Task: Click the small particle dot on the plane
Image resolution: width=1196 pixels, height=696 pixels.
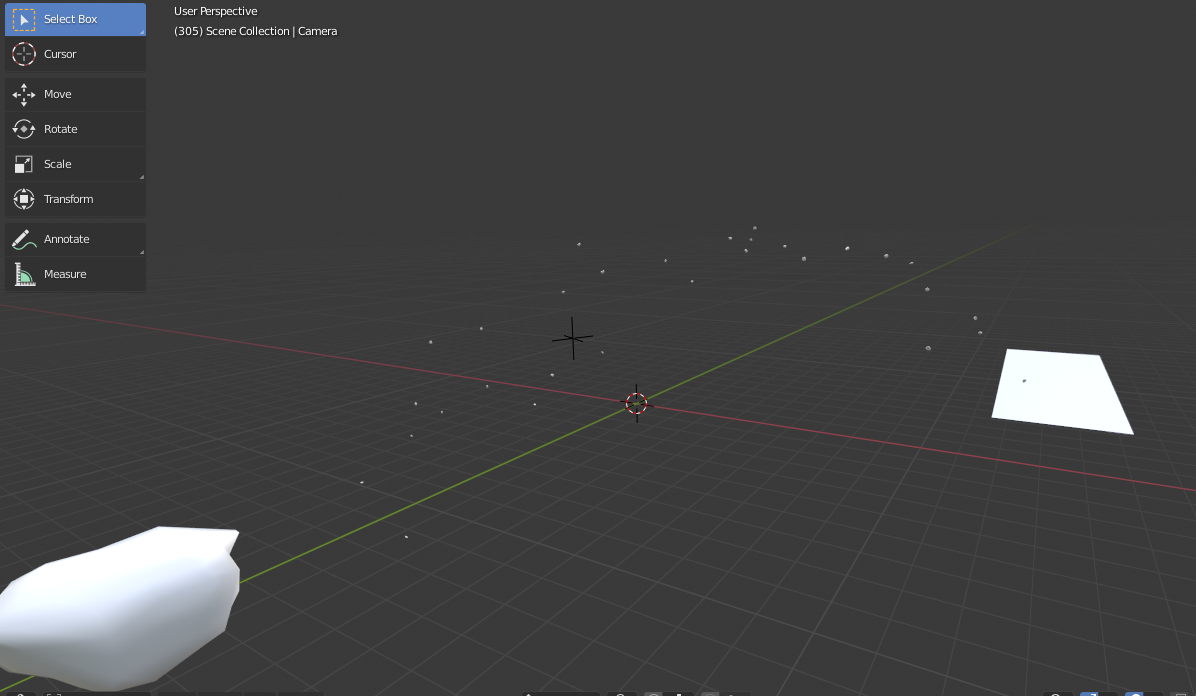Action: click(x=1023, y=380)
